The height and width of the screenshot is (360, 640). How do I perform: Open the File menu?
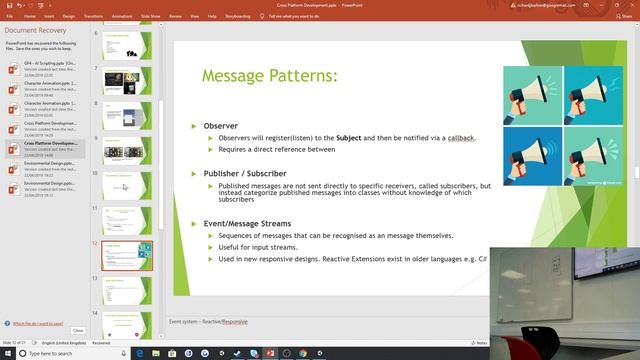9,16
